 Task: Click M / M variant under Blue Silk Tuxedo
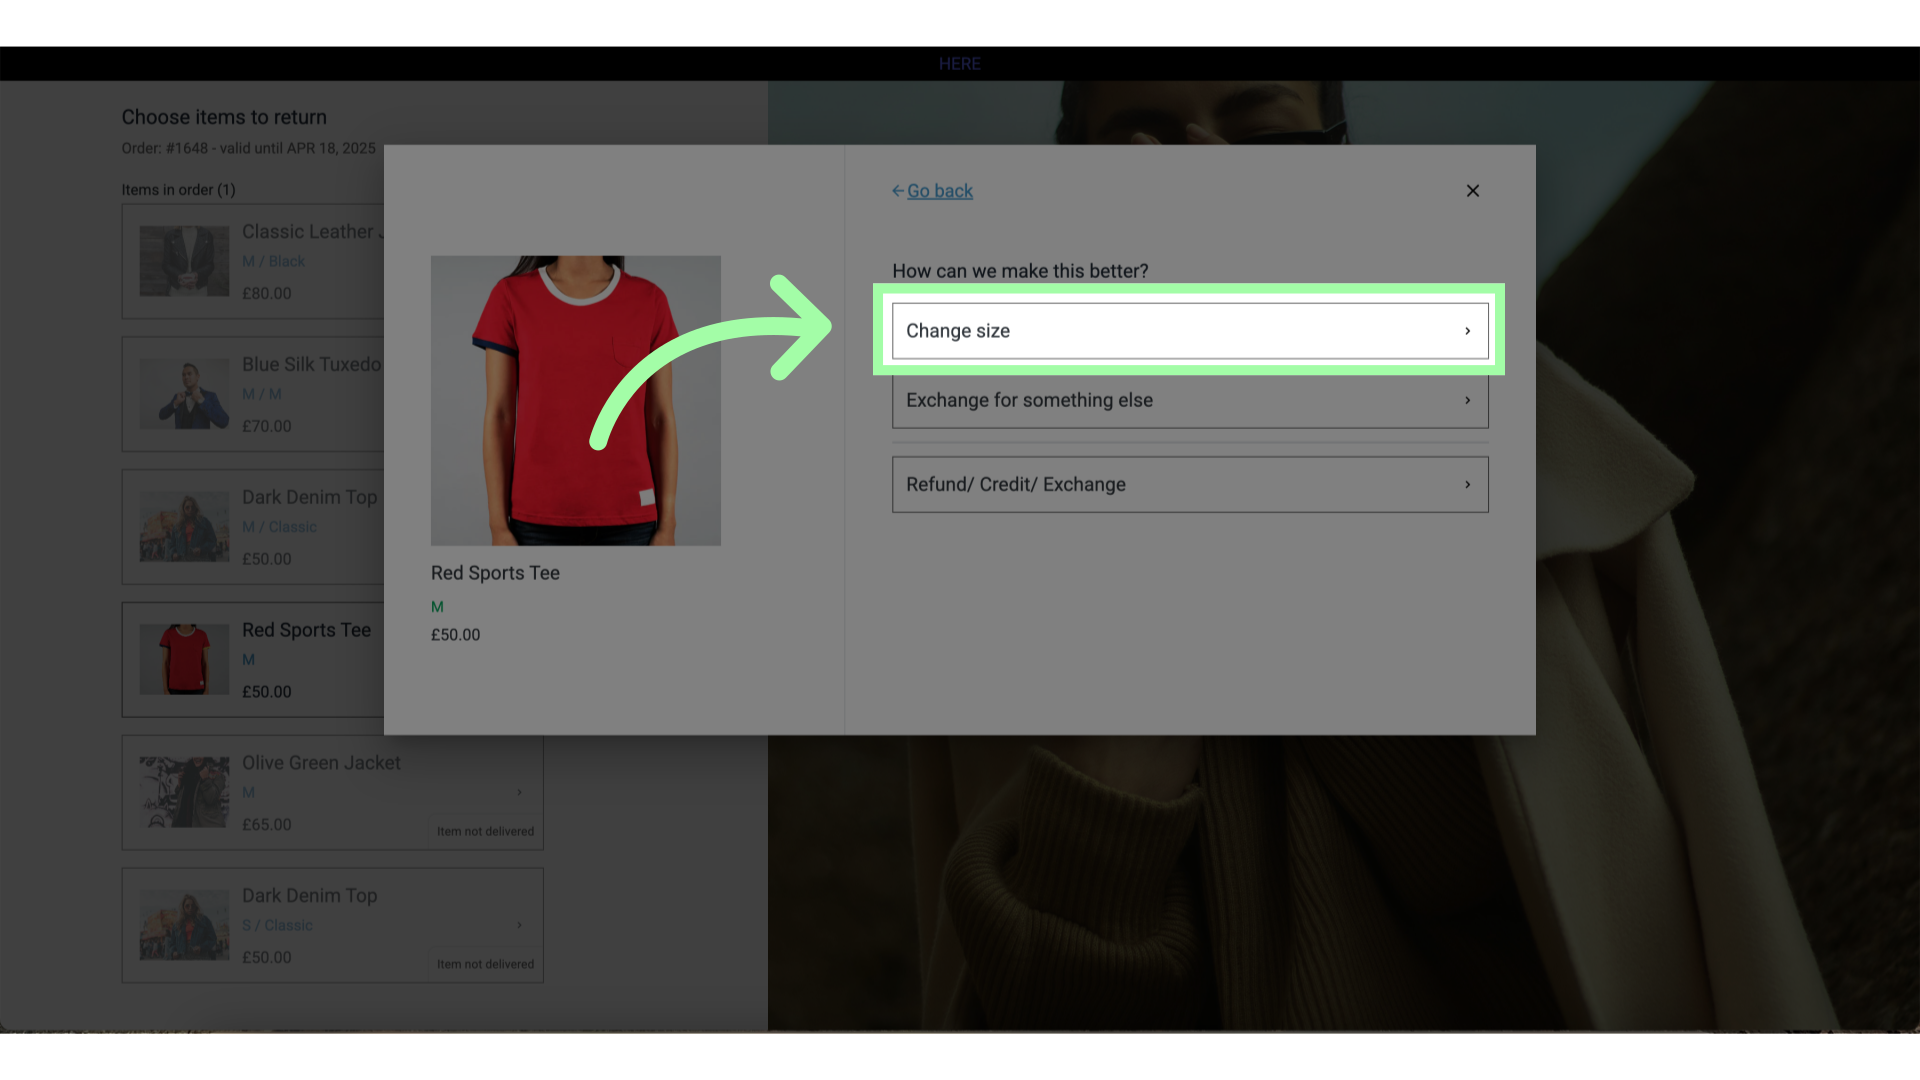point(262,395)
